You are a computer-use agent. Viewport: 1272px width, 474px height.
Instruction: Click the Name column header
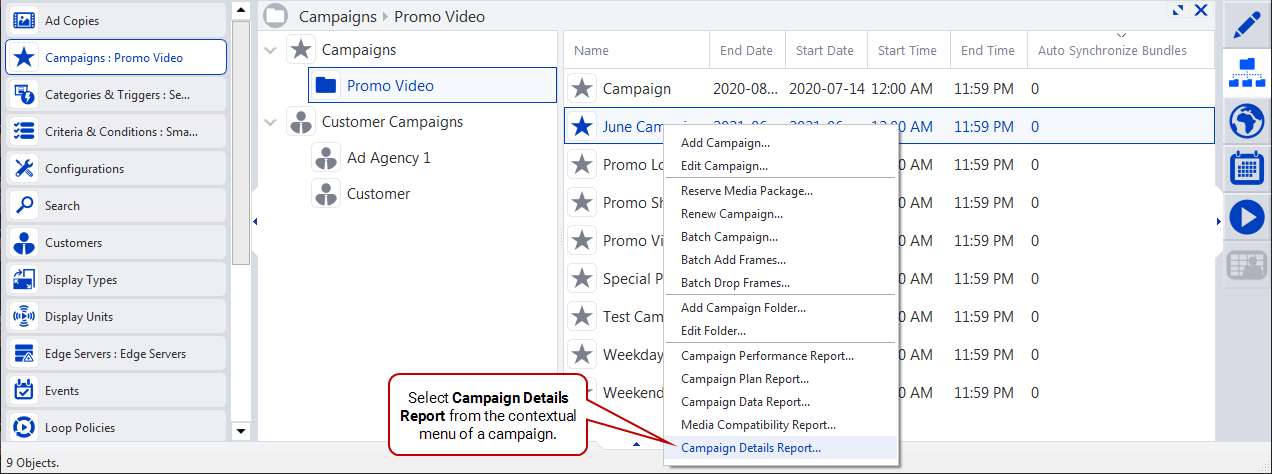pyautogui.click(x=591, y=51)
